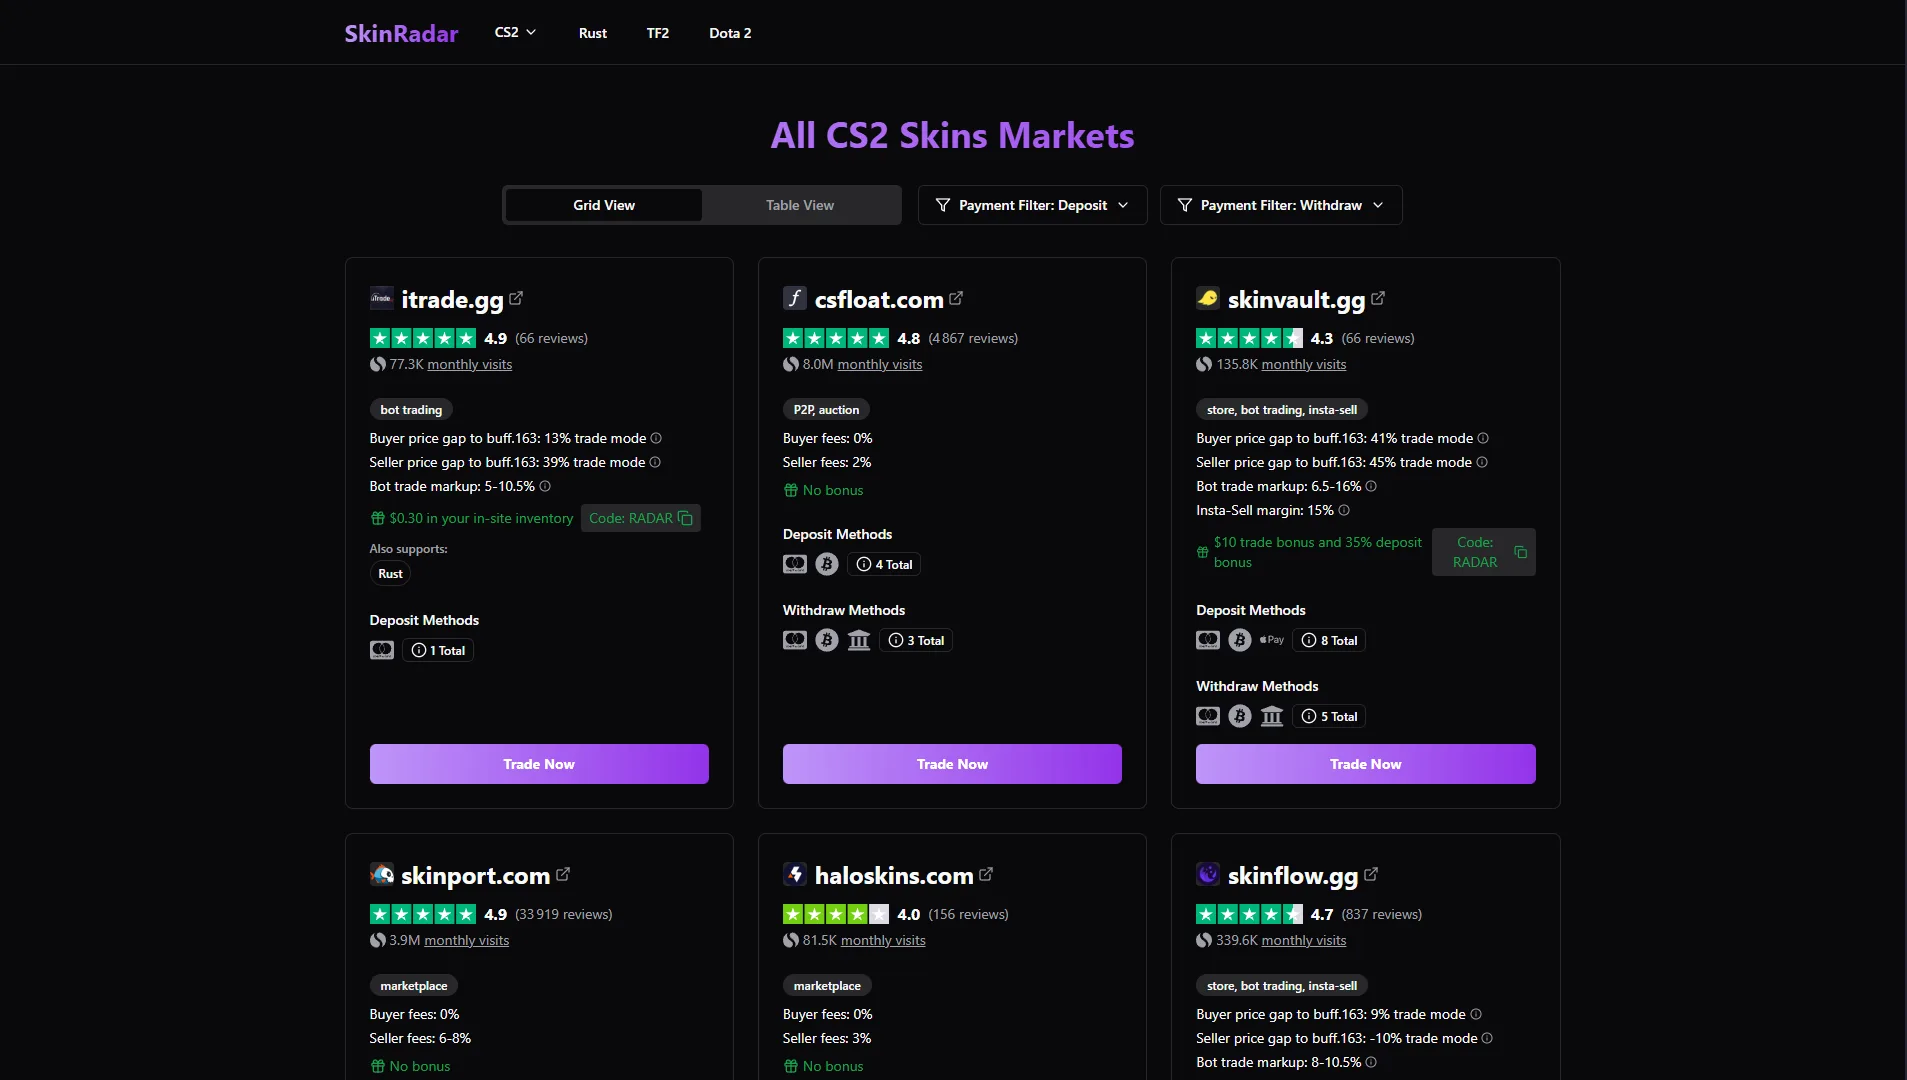The image size is (1907, 1080).
Task: Click csfloat.com site title
Action: click(879, 299)
